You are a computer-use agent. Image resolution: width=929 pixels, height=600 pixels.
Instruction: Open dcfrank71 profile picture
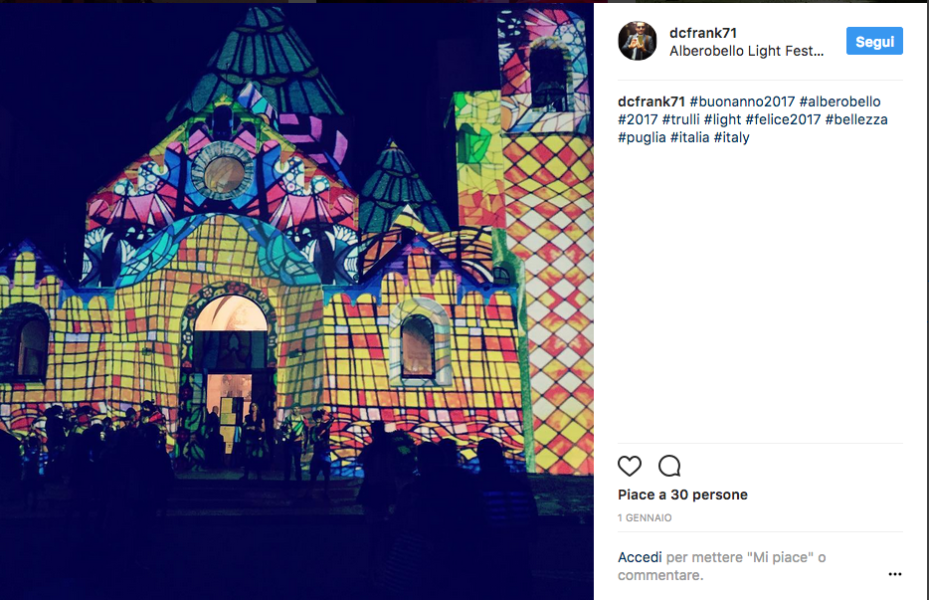click(x=637, y=41)
